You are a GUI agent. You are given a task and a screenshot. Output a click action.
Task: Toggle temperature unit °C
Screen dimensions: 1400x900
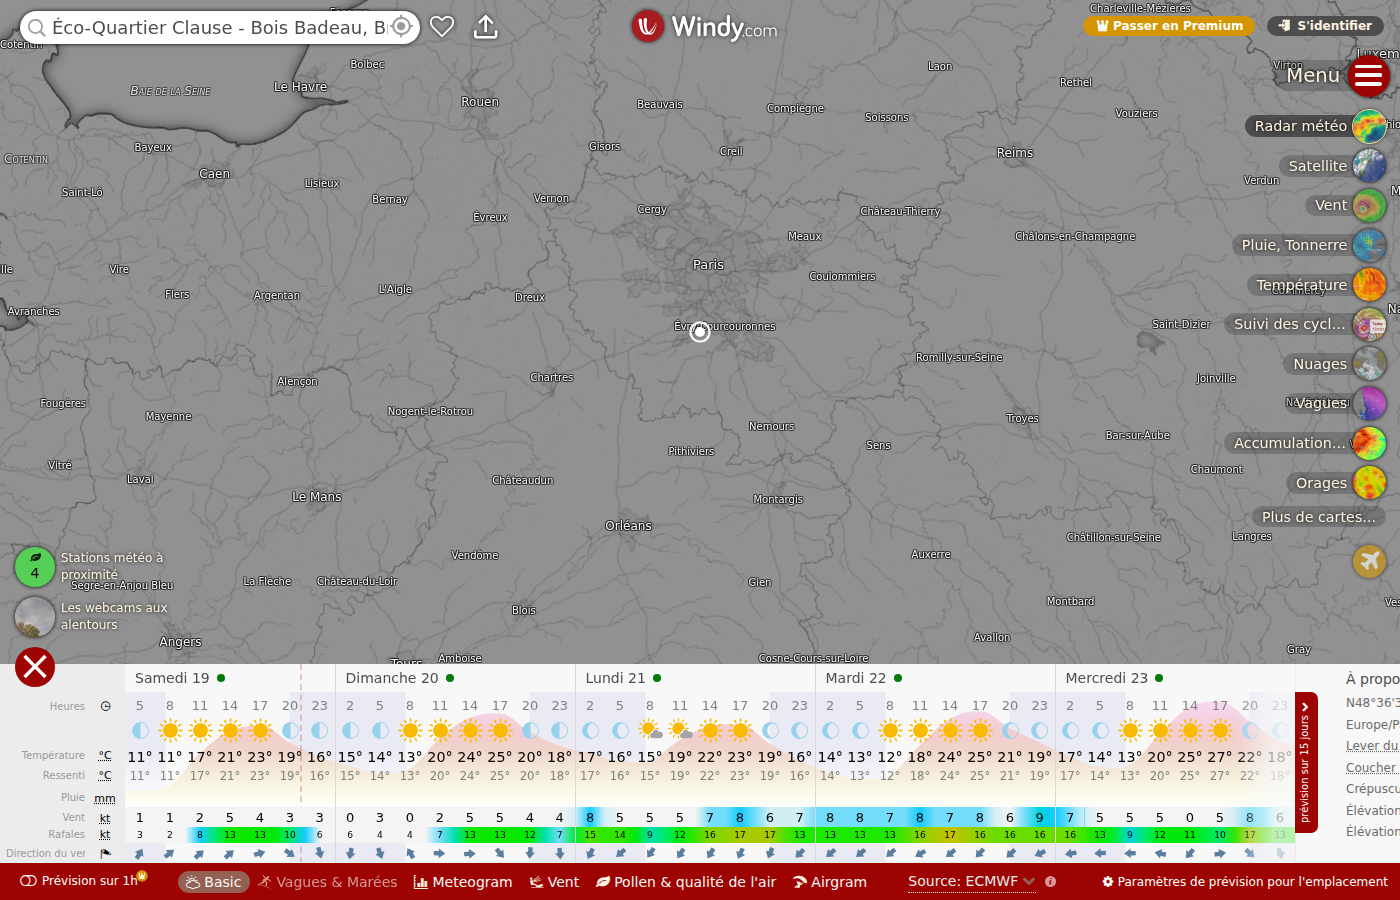[105, 755]
